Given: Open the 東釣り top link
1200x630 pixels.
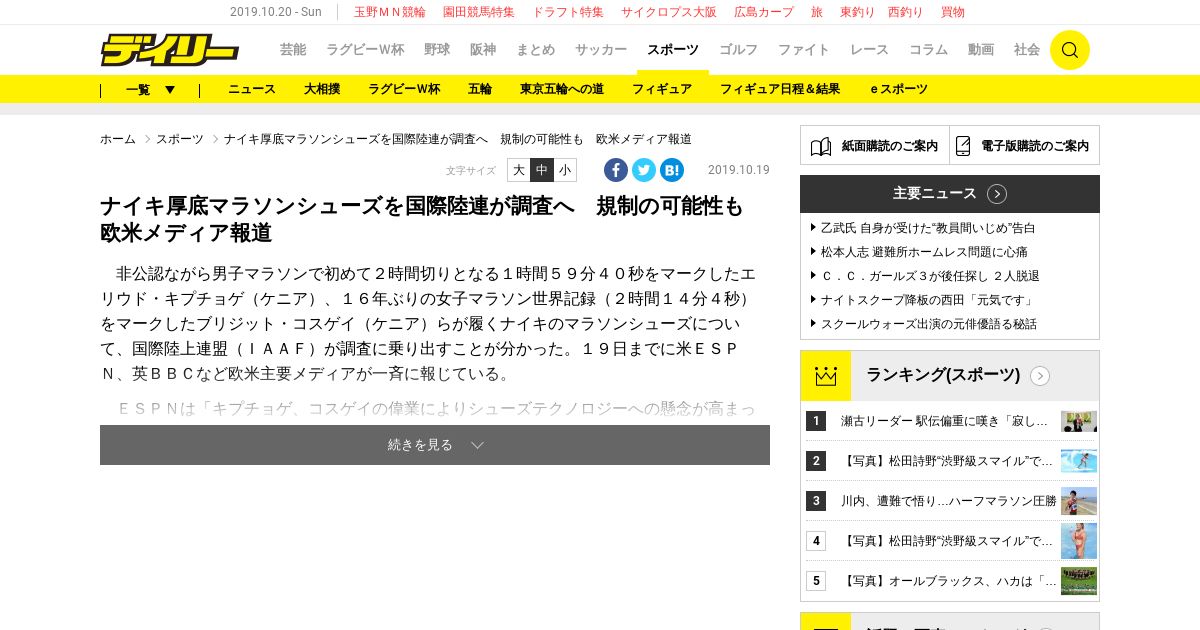Looking at the screenshot, I should 858,12.
